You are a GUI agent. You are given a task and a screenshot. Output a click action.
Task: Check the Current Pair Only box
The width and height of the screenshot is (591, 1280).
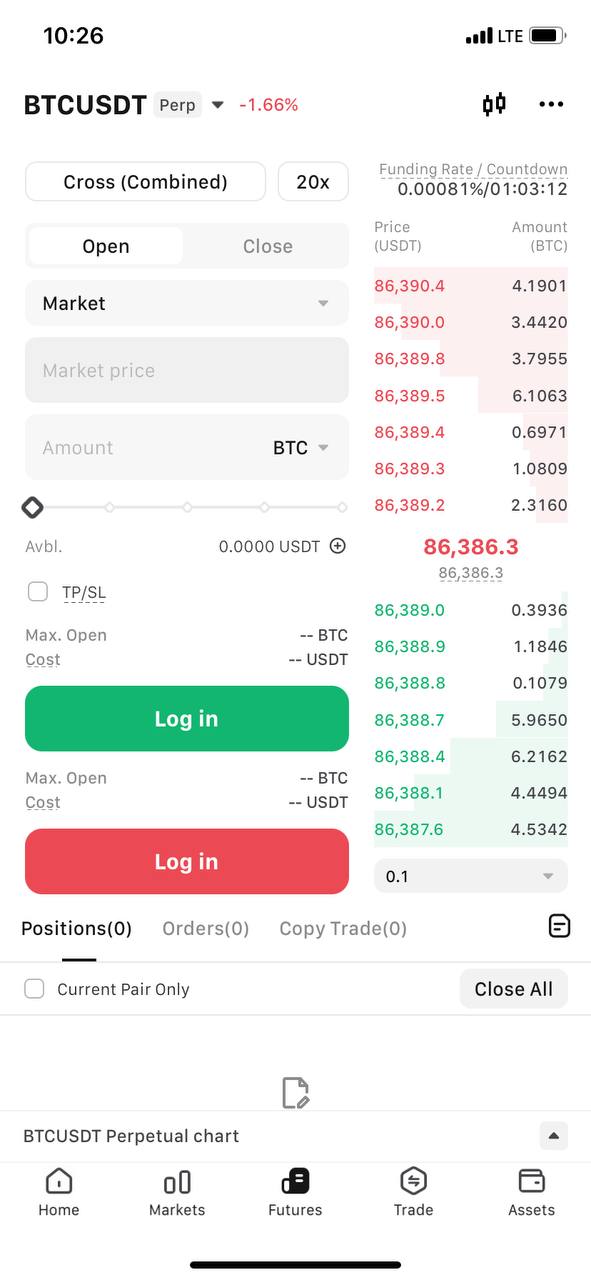[34, 989]
